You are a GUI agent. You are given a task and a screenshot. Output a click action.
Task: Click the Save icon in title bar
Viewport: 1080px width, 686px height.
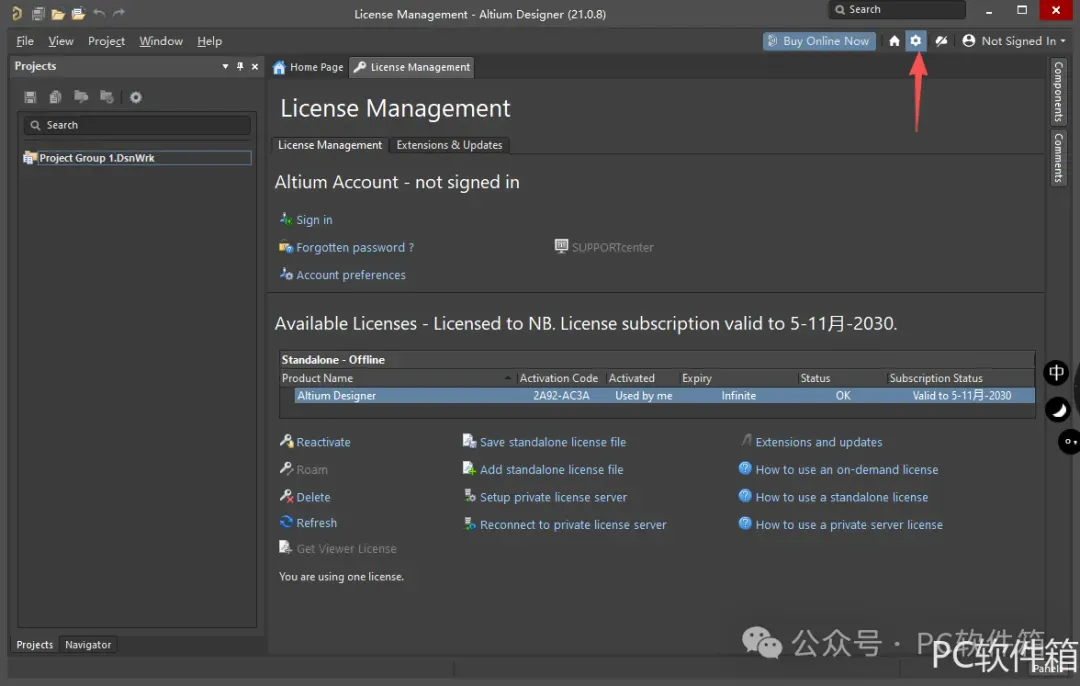coord(38,13)
